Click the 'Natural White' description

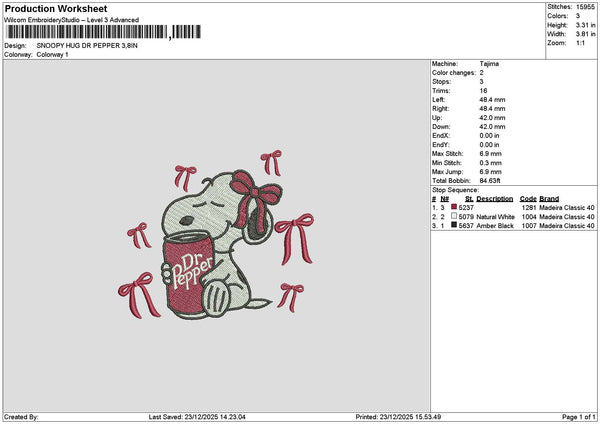tap(495, 217)
